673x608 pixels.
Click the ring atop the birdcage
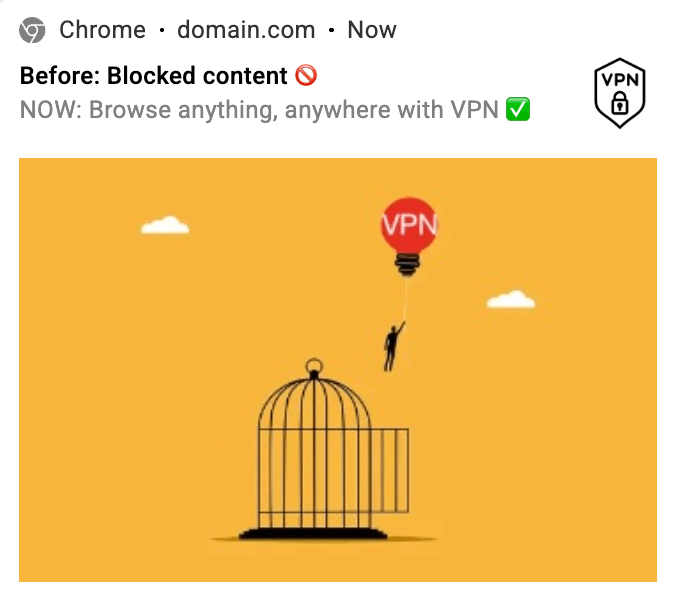pyautogui.click(x=314, y=366)
